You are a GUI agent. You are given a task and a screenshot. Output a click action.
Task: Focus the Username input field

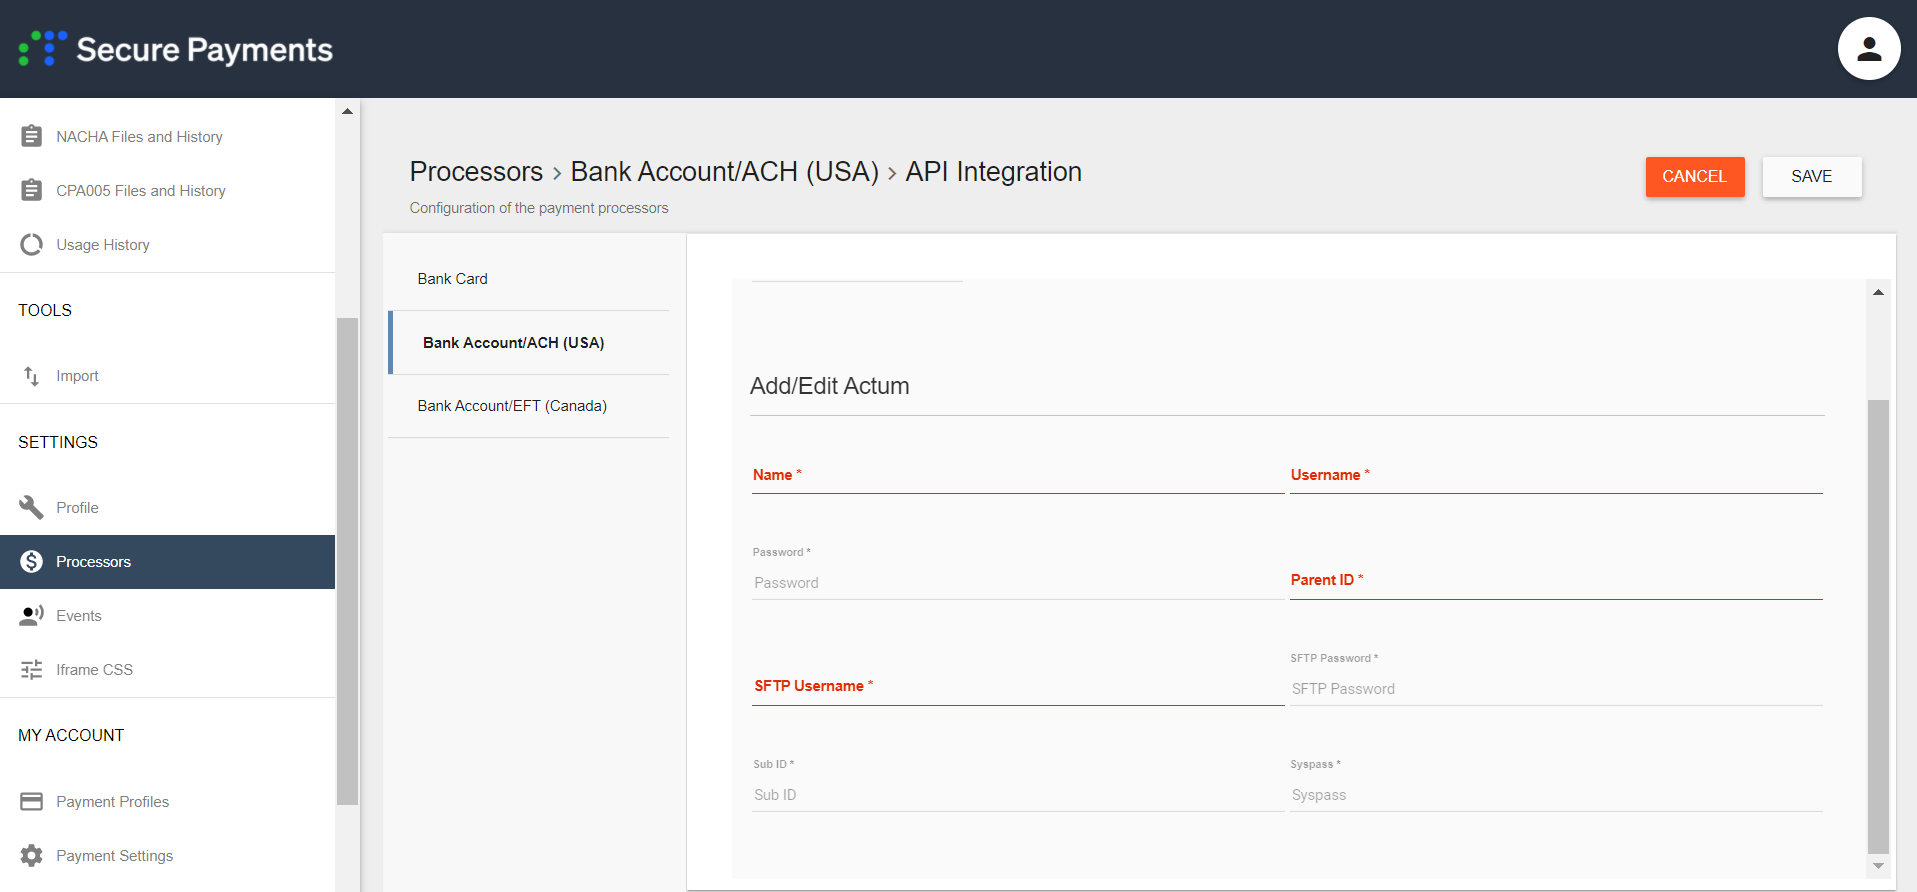tap(1556, 475)
